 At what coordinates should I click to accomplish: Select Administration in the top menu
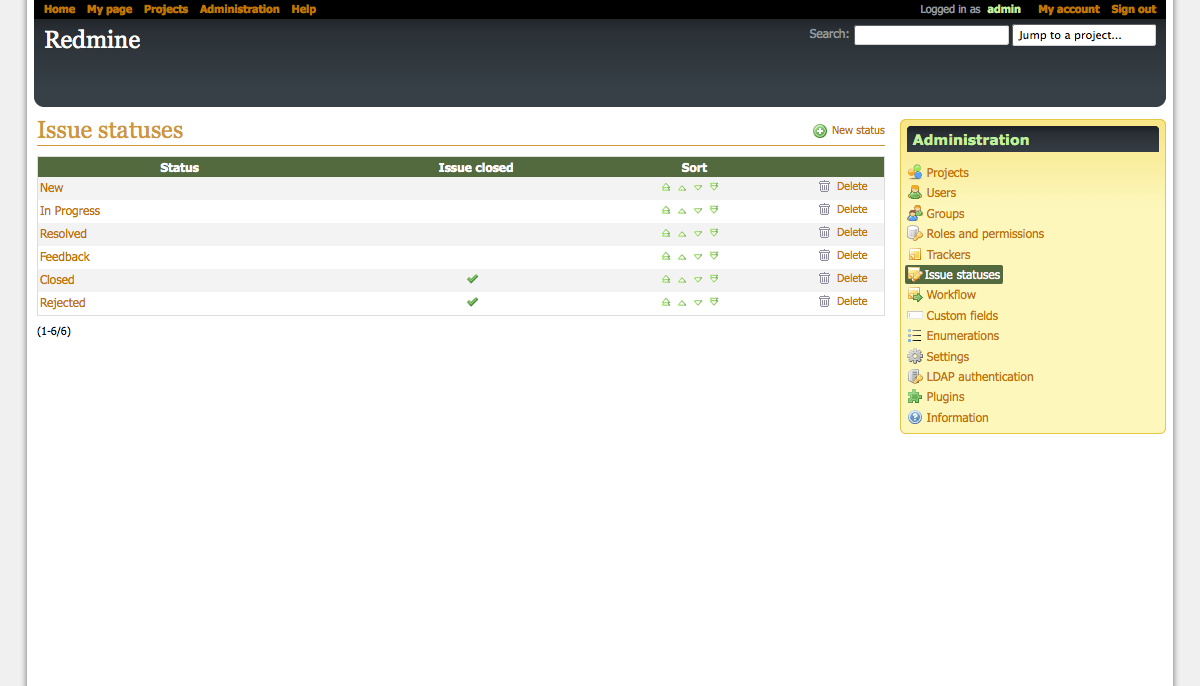(240, 9)
